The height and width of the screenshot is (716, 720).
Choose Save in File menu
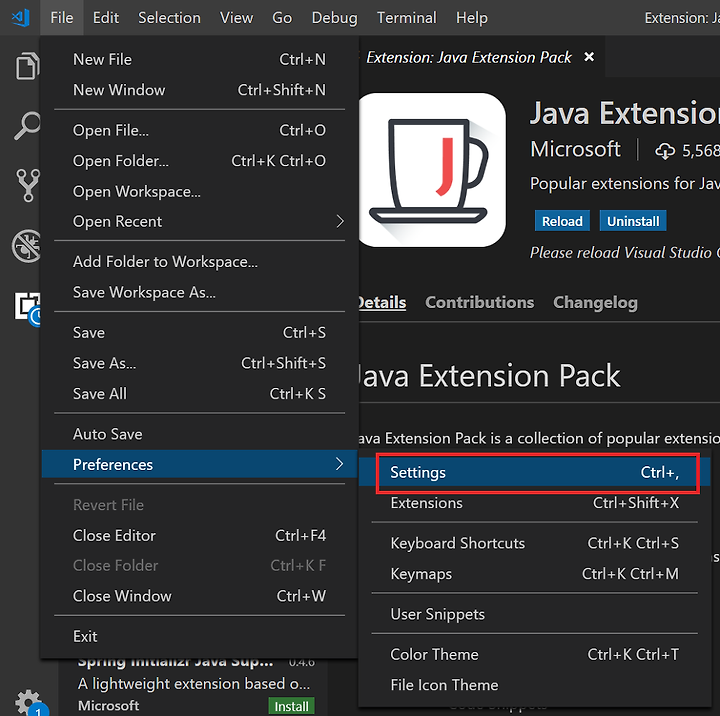199,333
